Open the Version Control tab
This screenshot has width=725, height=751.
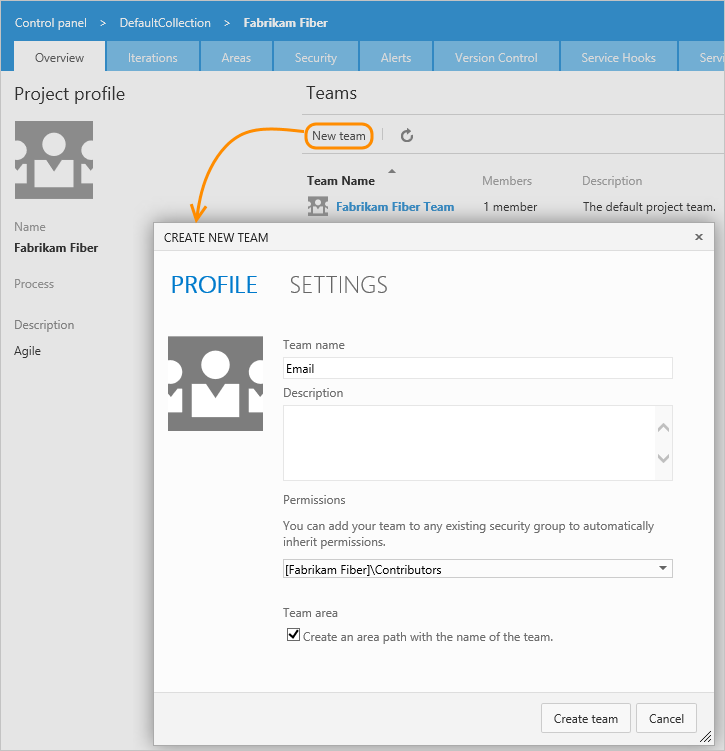(496, 57)
